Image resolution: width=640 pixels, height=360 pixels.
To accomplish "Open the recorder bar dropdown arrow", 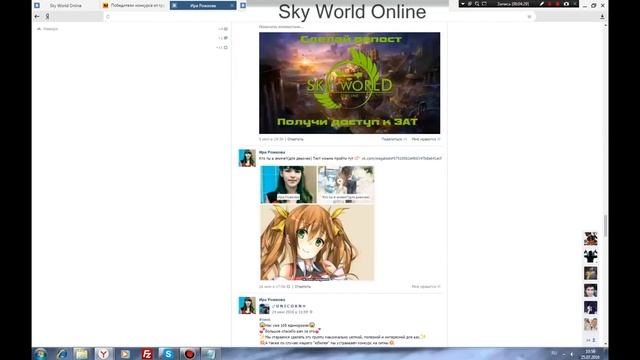I will pos(462,4).
